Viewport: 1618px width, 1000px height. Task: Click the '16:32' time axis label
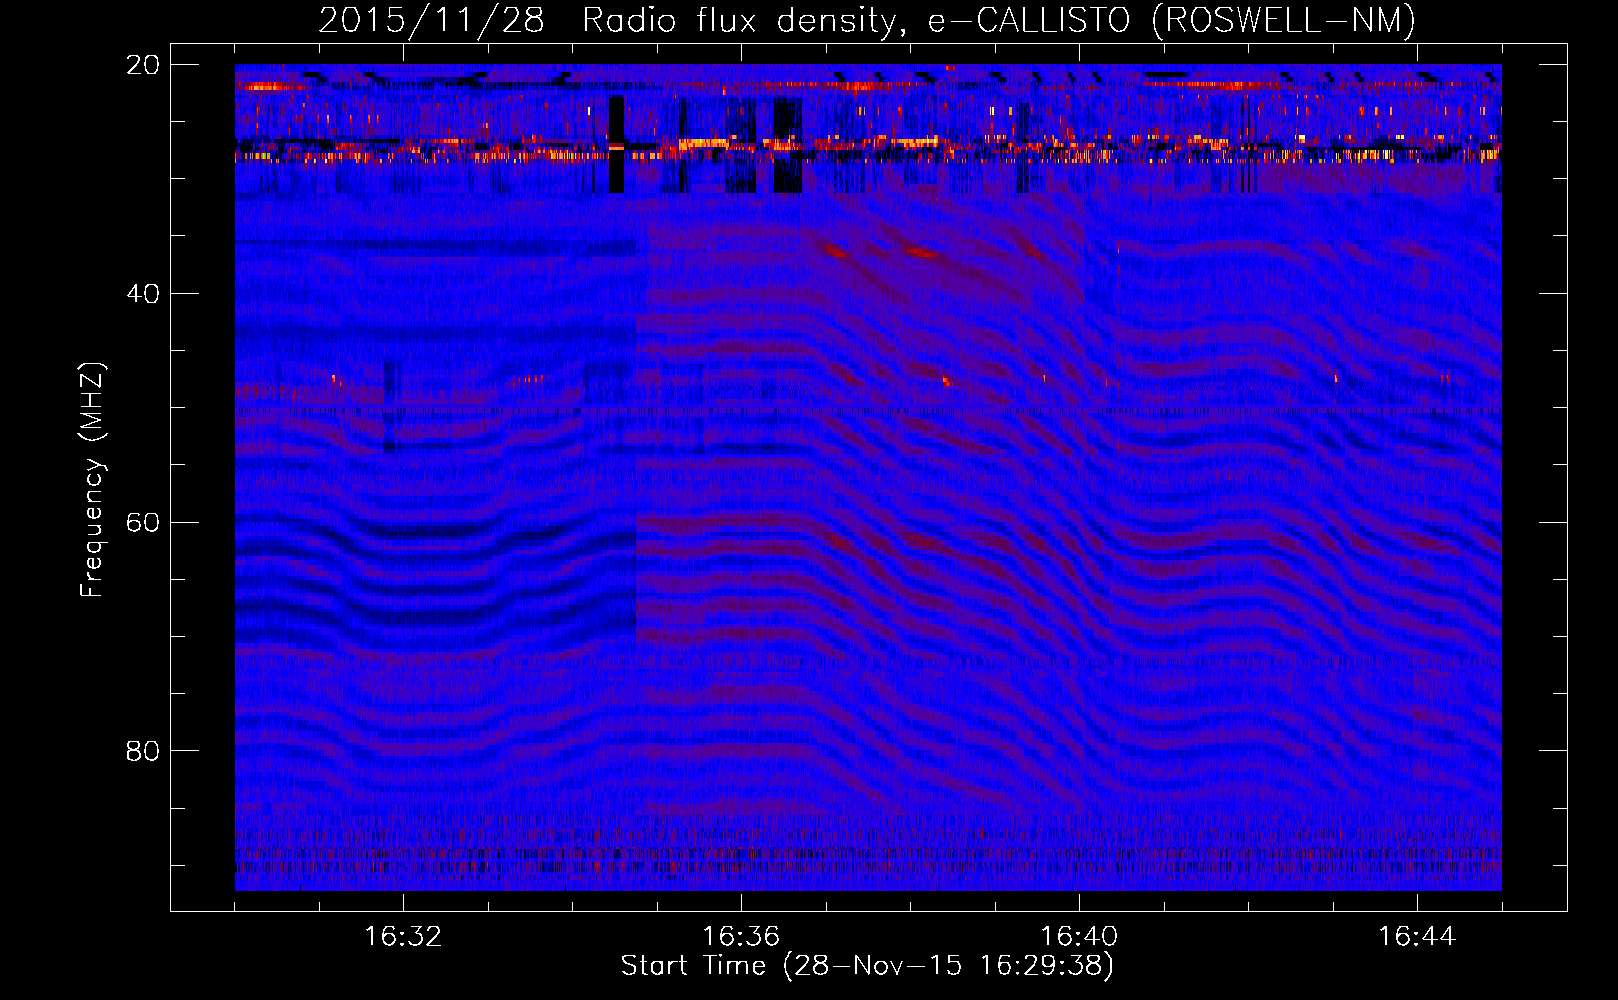coord(403,937)
